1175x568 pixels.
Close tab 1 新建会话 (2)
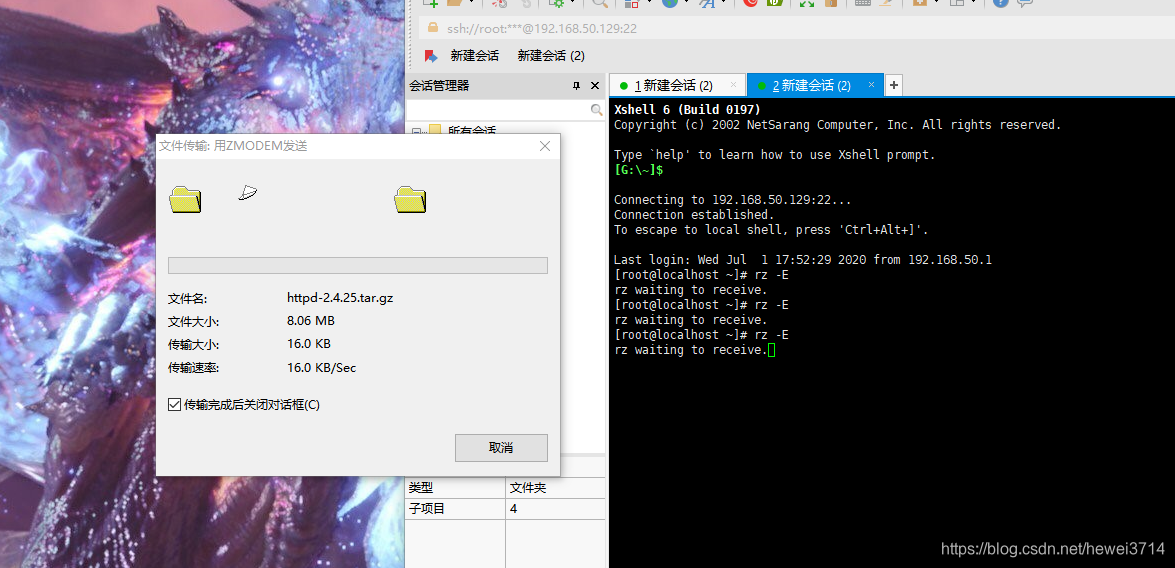(x=733, y=85)
